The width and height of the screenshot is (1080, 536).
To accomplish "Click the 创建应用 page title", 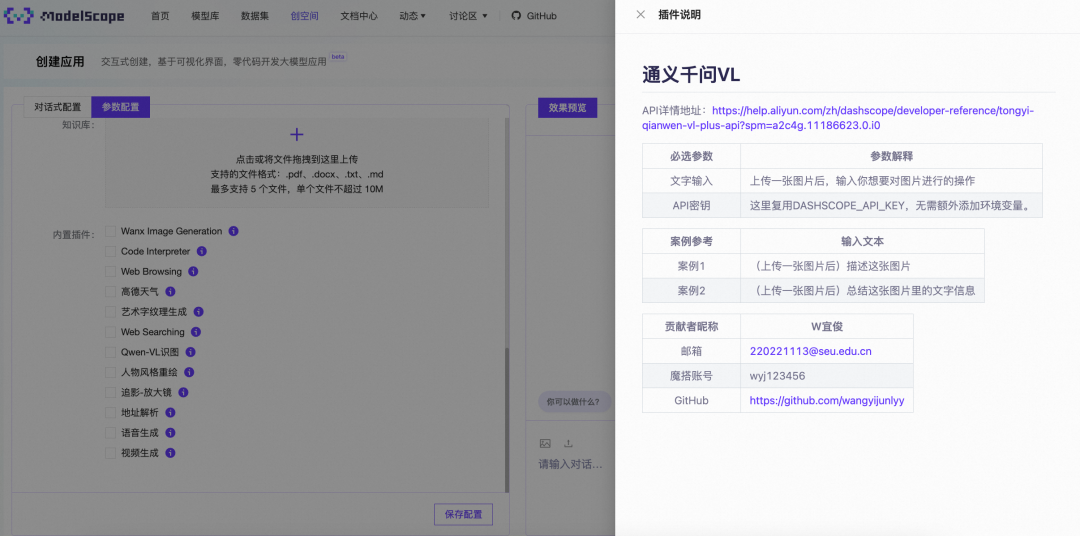I will (x=60, y=62).
